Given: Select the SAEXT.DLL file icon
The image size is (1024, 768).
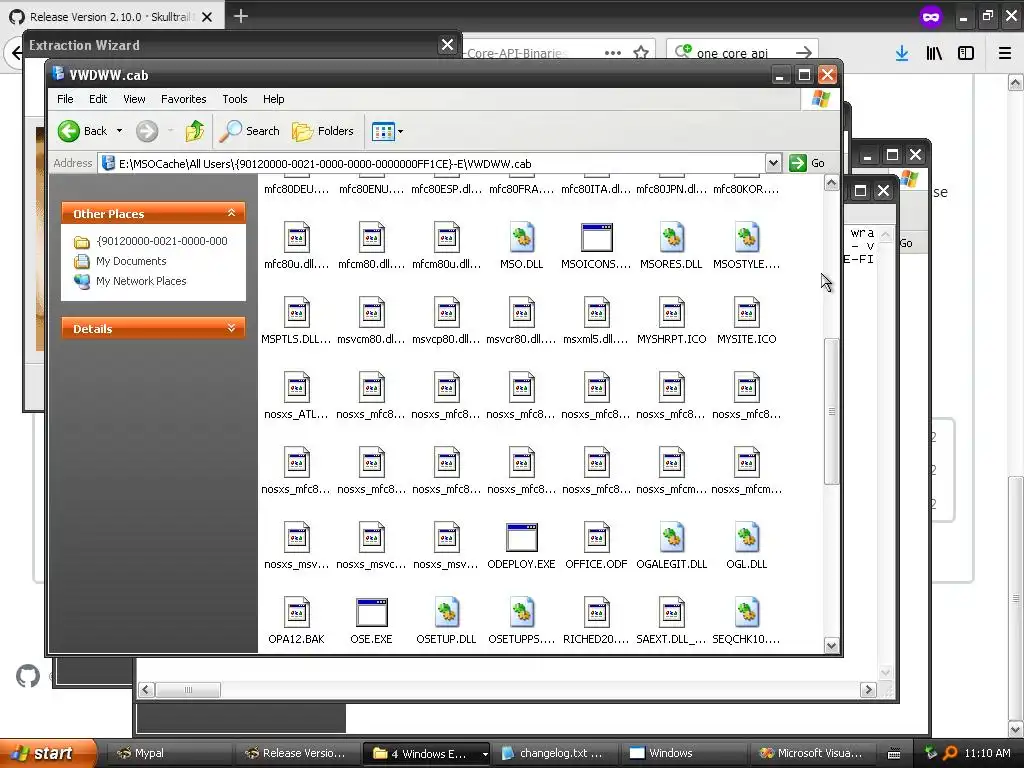Looking at the screenshot, I should (671, 613).
